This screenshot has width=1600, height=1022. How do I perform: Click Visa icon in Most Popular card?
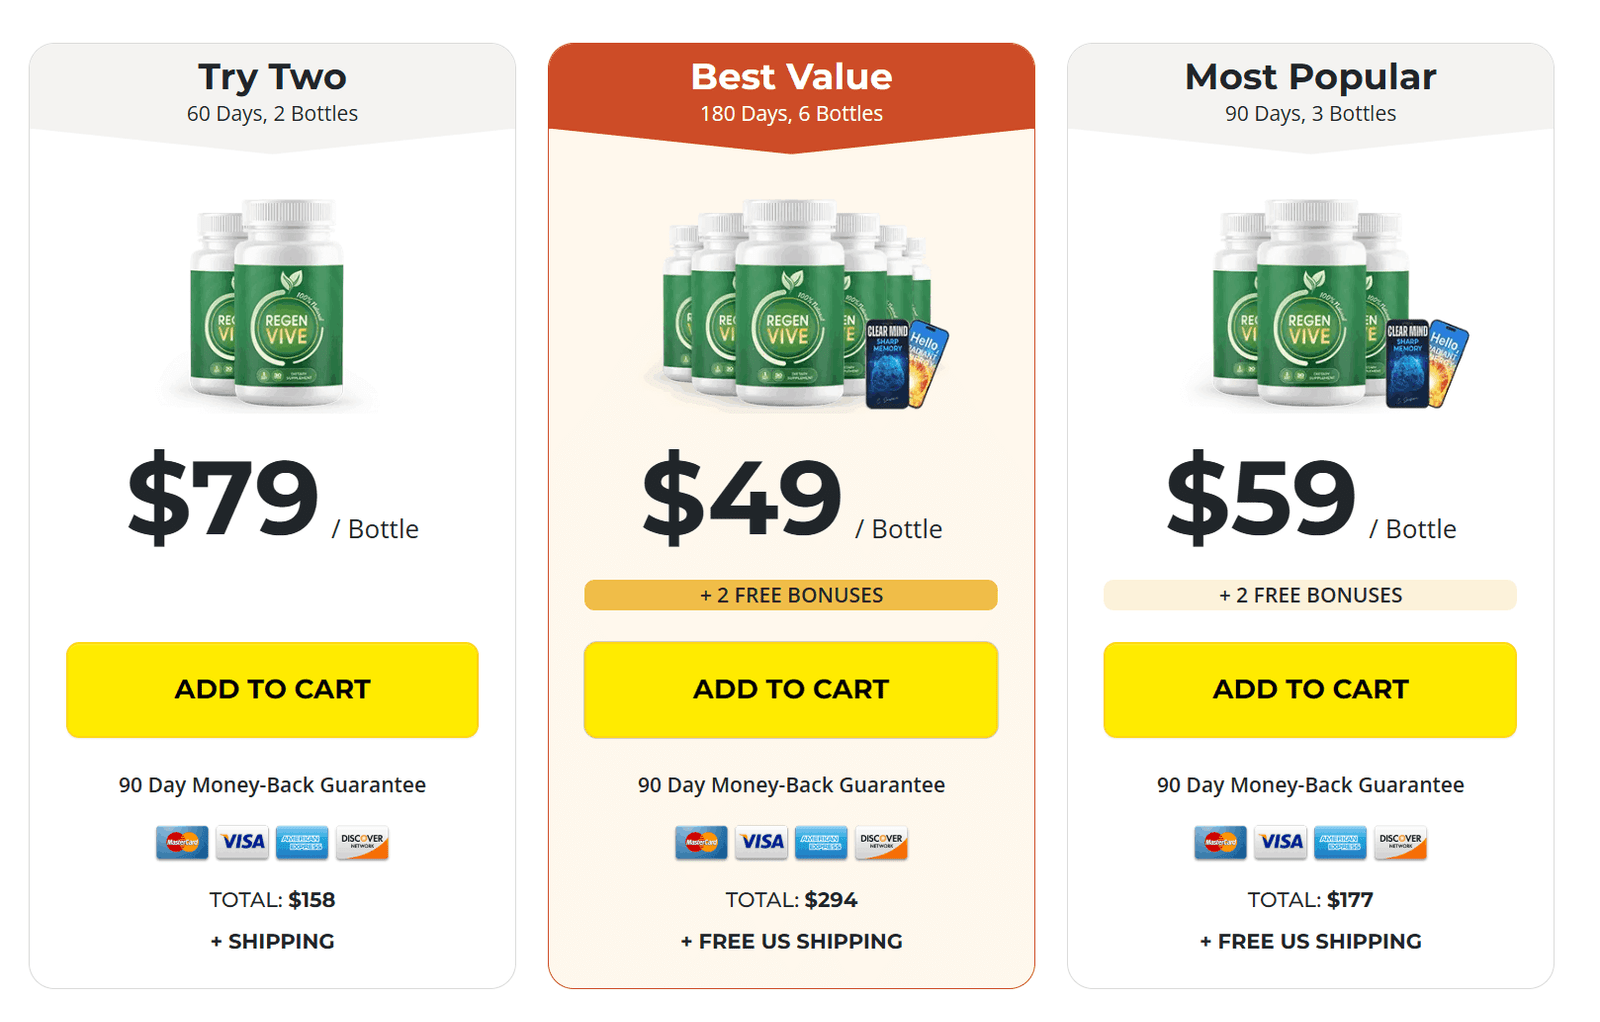1280,843
